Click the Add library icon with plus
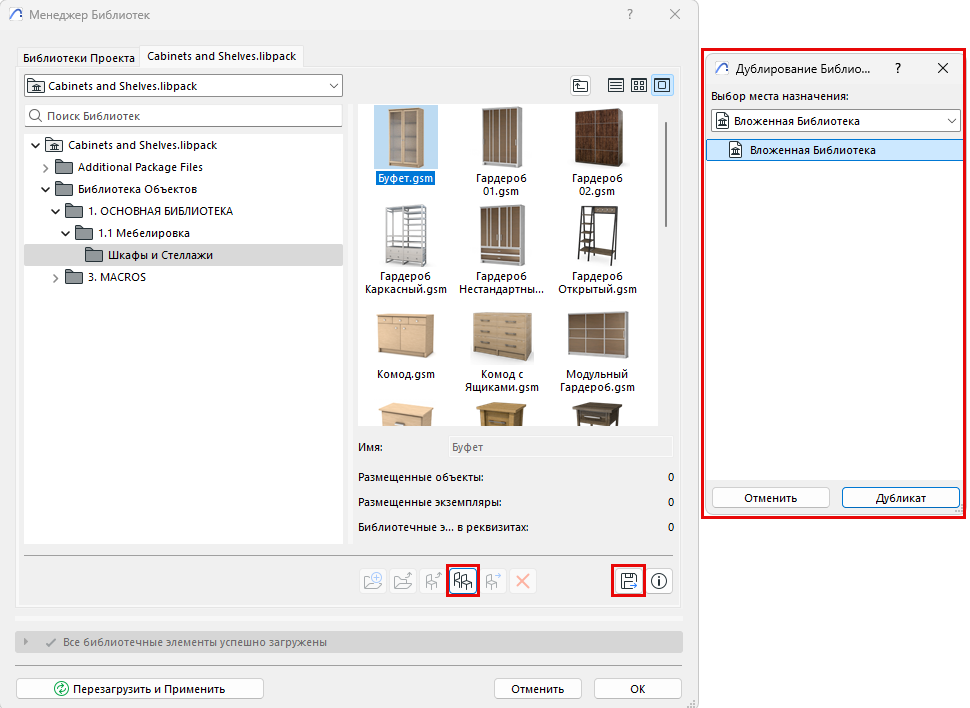 (x=373, y=581)
